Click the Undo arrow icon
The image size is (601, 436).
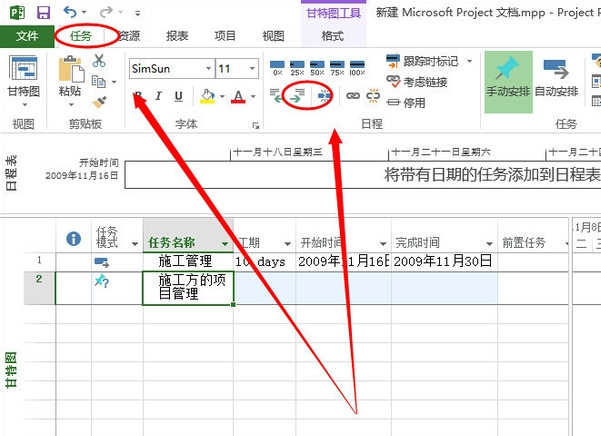pyautogui.click(x=71, y=12)
